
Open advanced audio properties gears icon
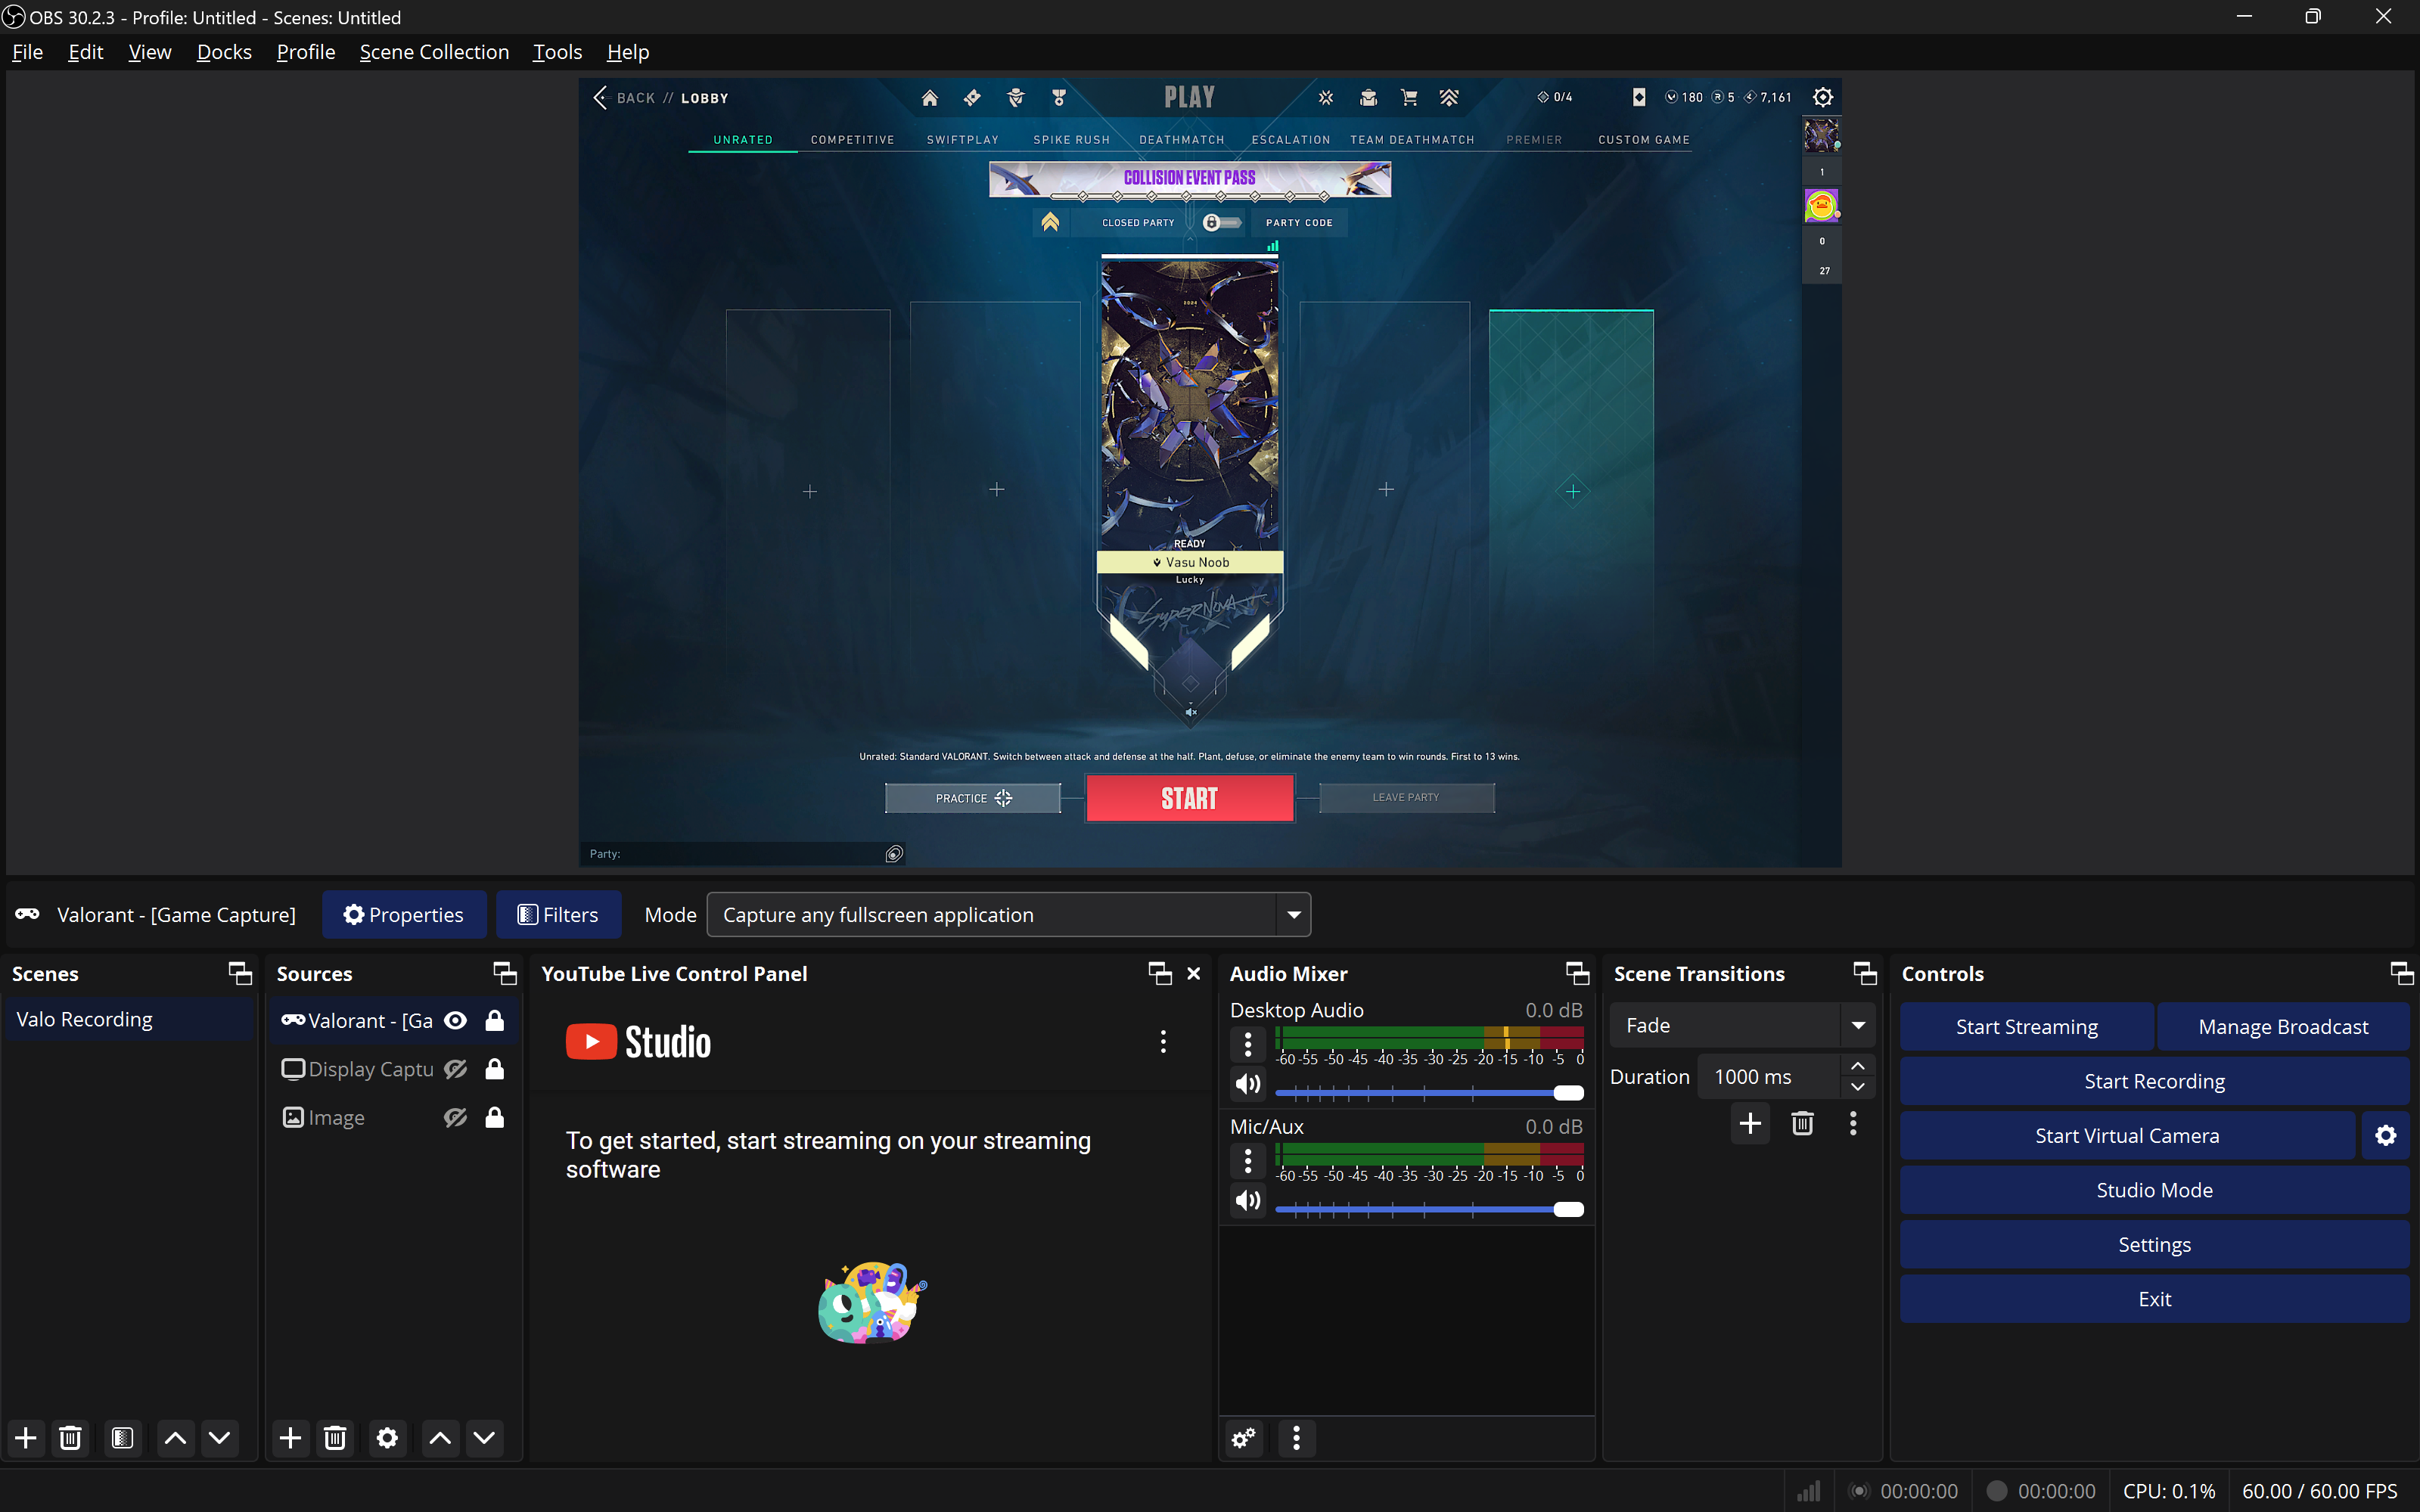pos(1244,1438)
